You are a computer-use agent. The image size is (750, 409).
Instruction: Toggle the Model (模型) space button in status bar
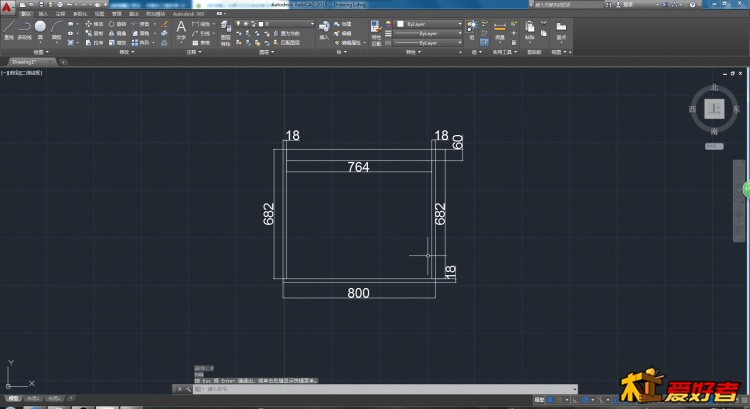point(539,399)
